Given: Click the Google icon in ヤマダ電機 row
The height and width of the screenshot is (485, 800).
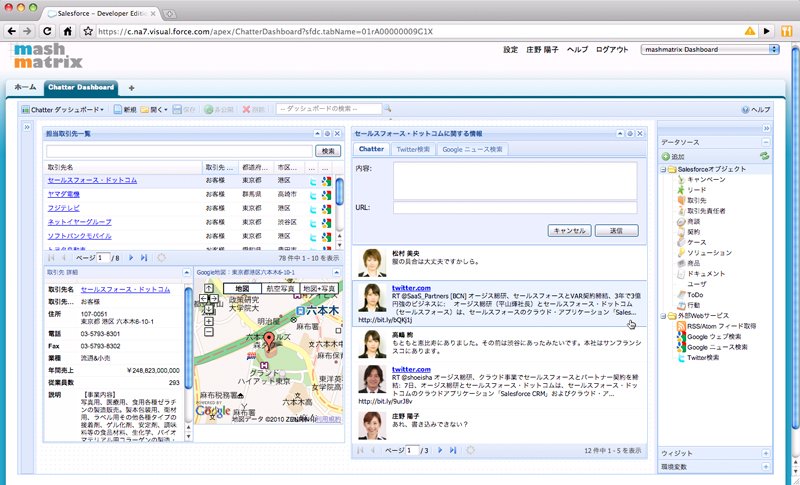Looking at the screenshot, I should tap(326, 195).
